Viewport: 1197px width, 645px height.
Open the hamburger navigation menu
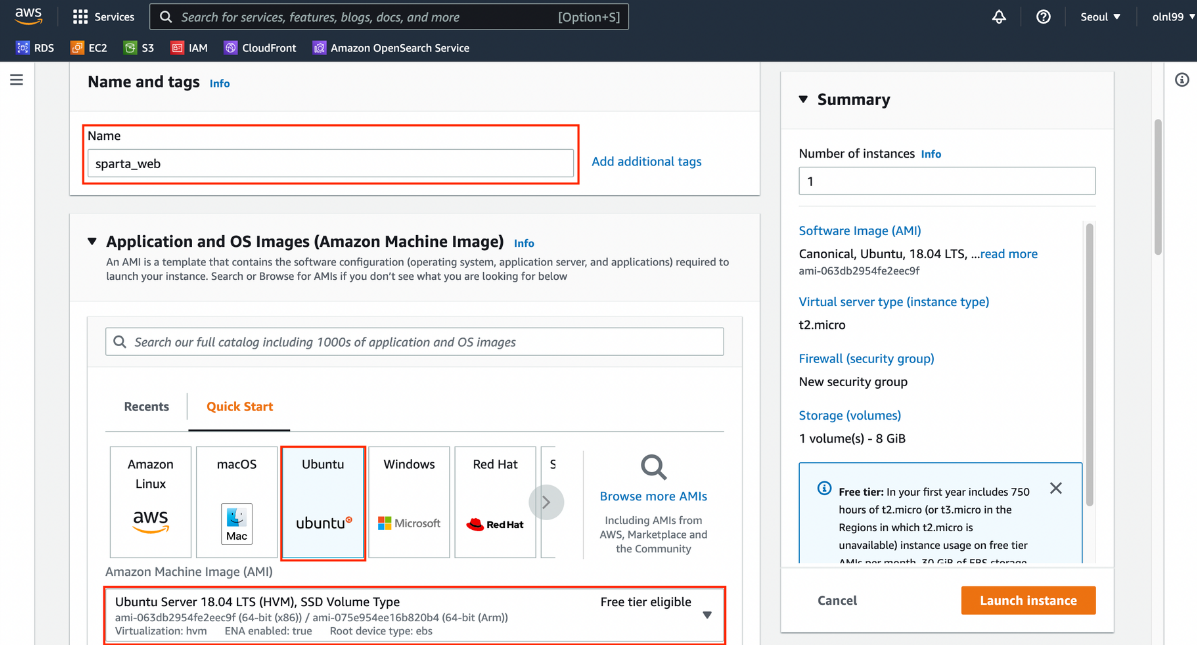click(16, 80)
